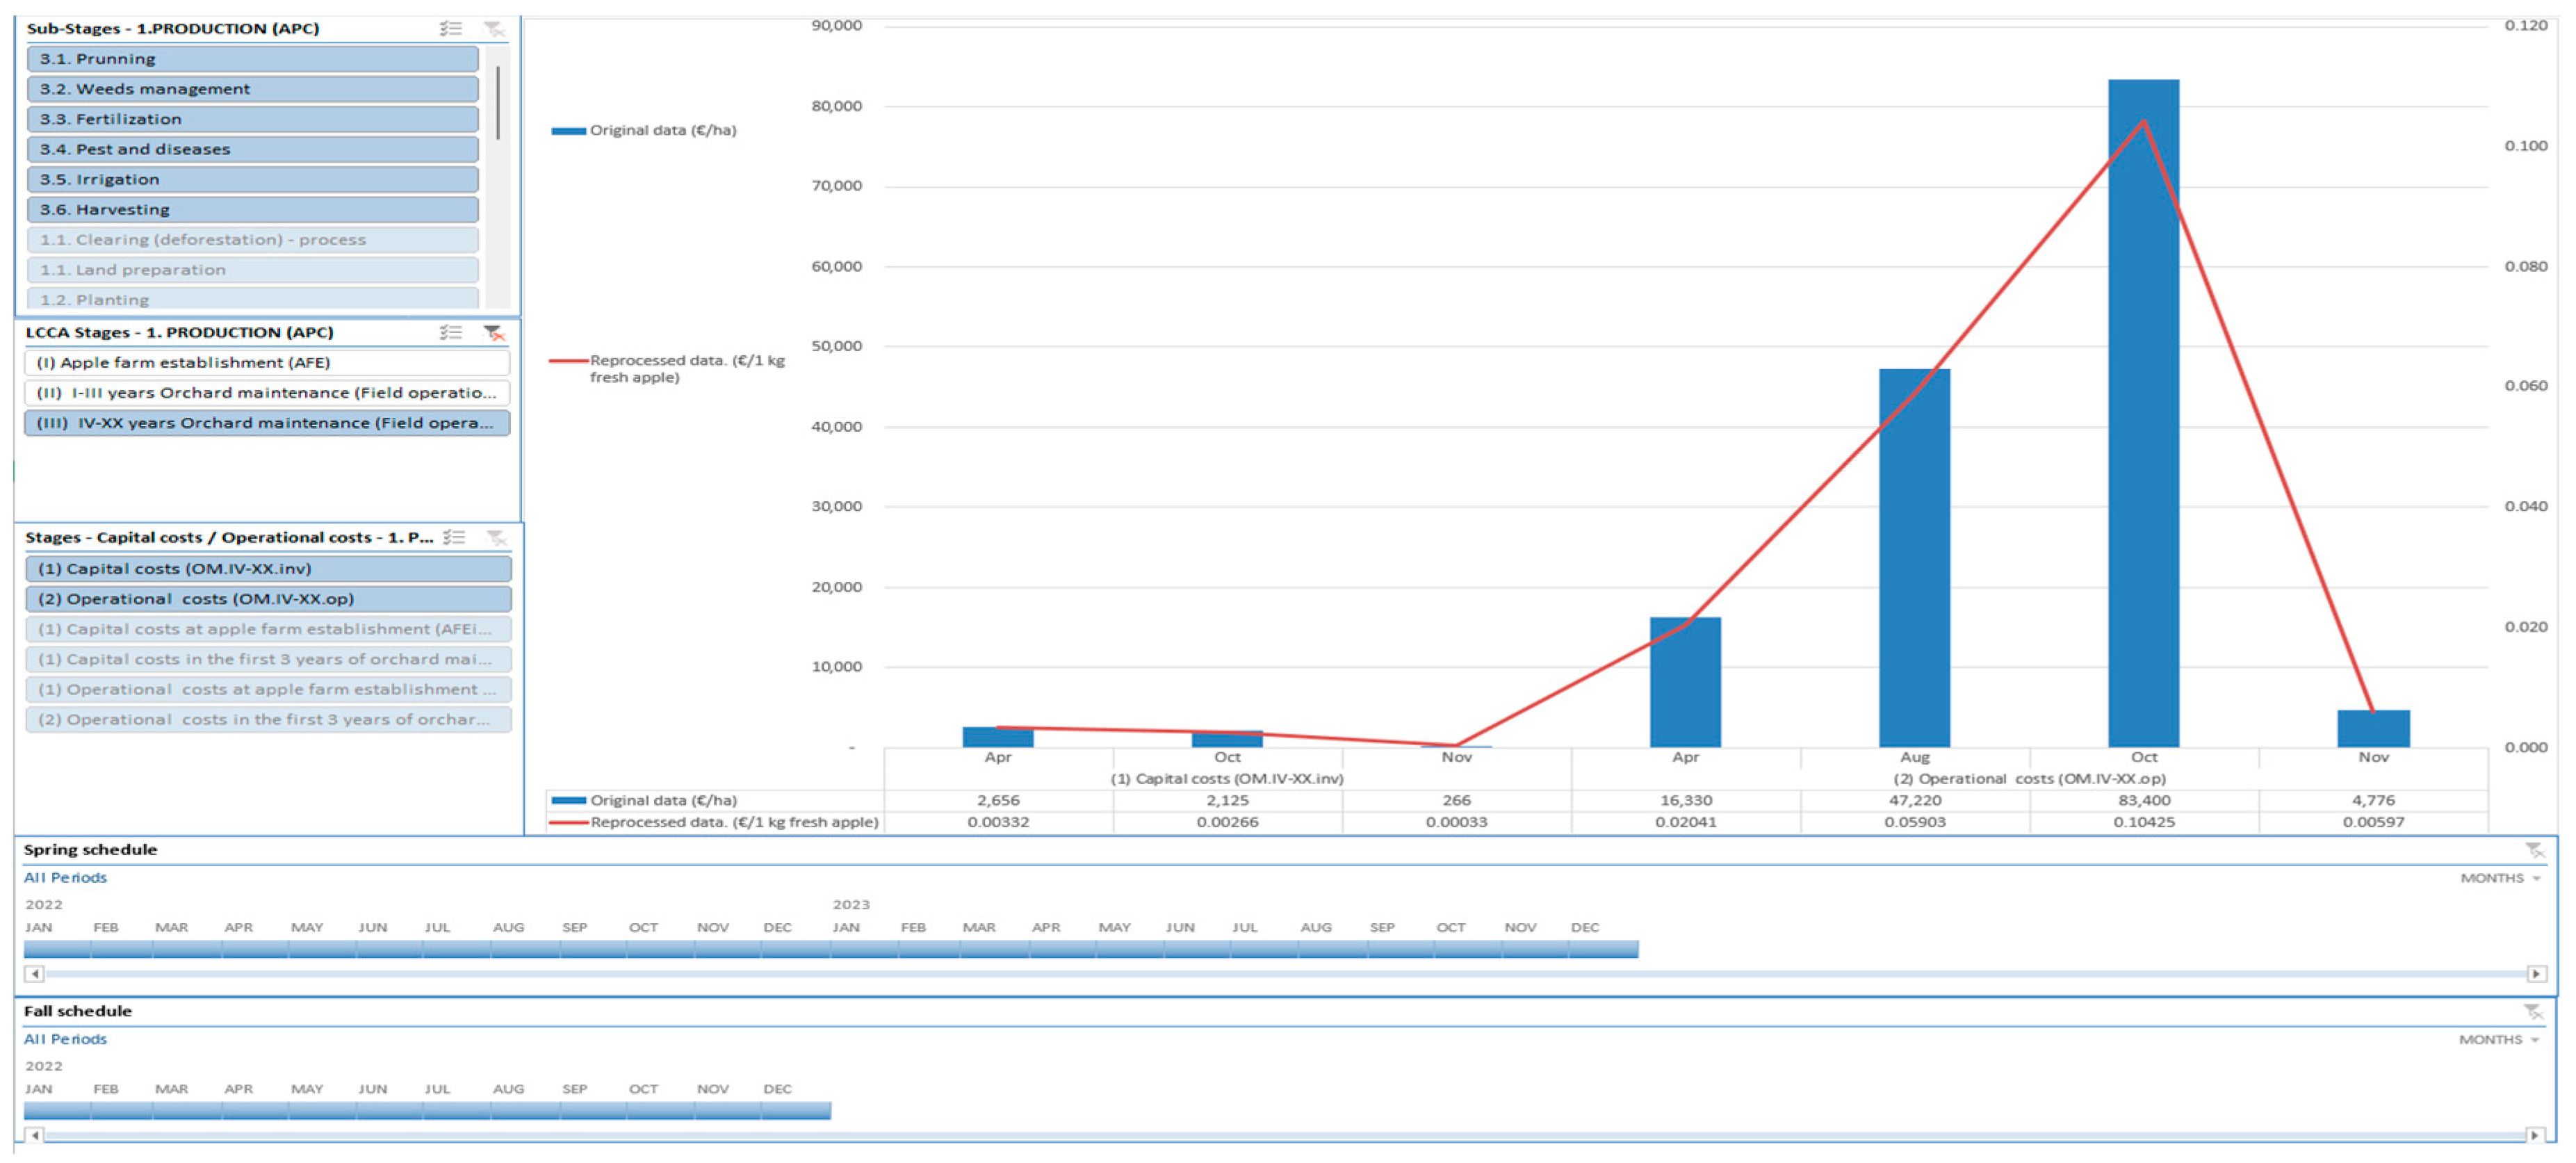
Task: Select (II) I-III years Orchard maintenance stage
Action: click(x=266, y=393)
